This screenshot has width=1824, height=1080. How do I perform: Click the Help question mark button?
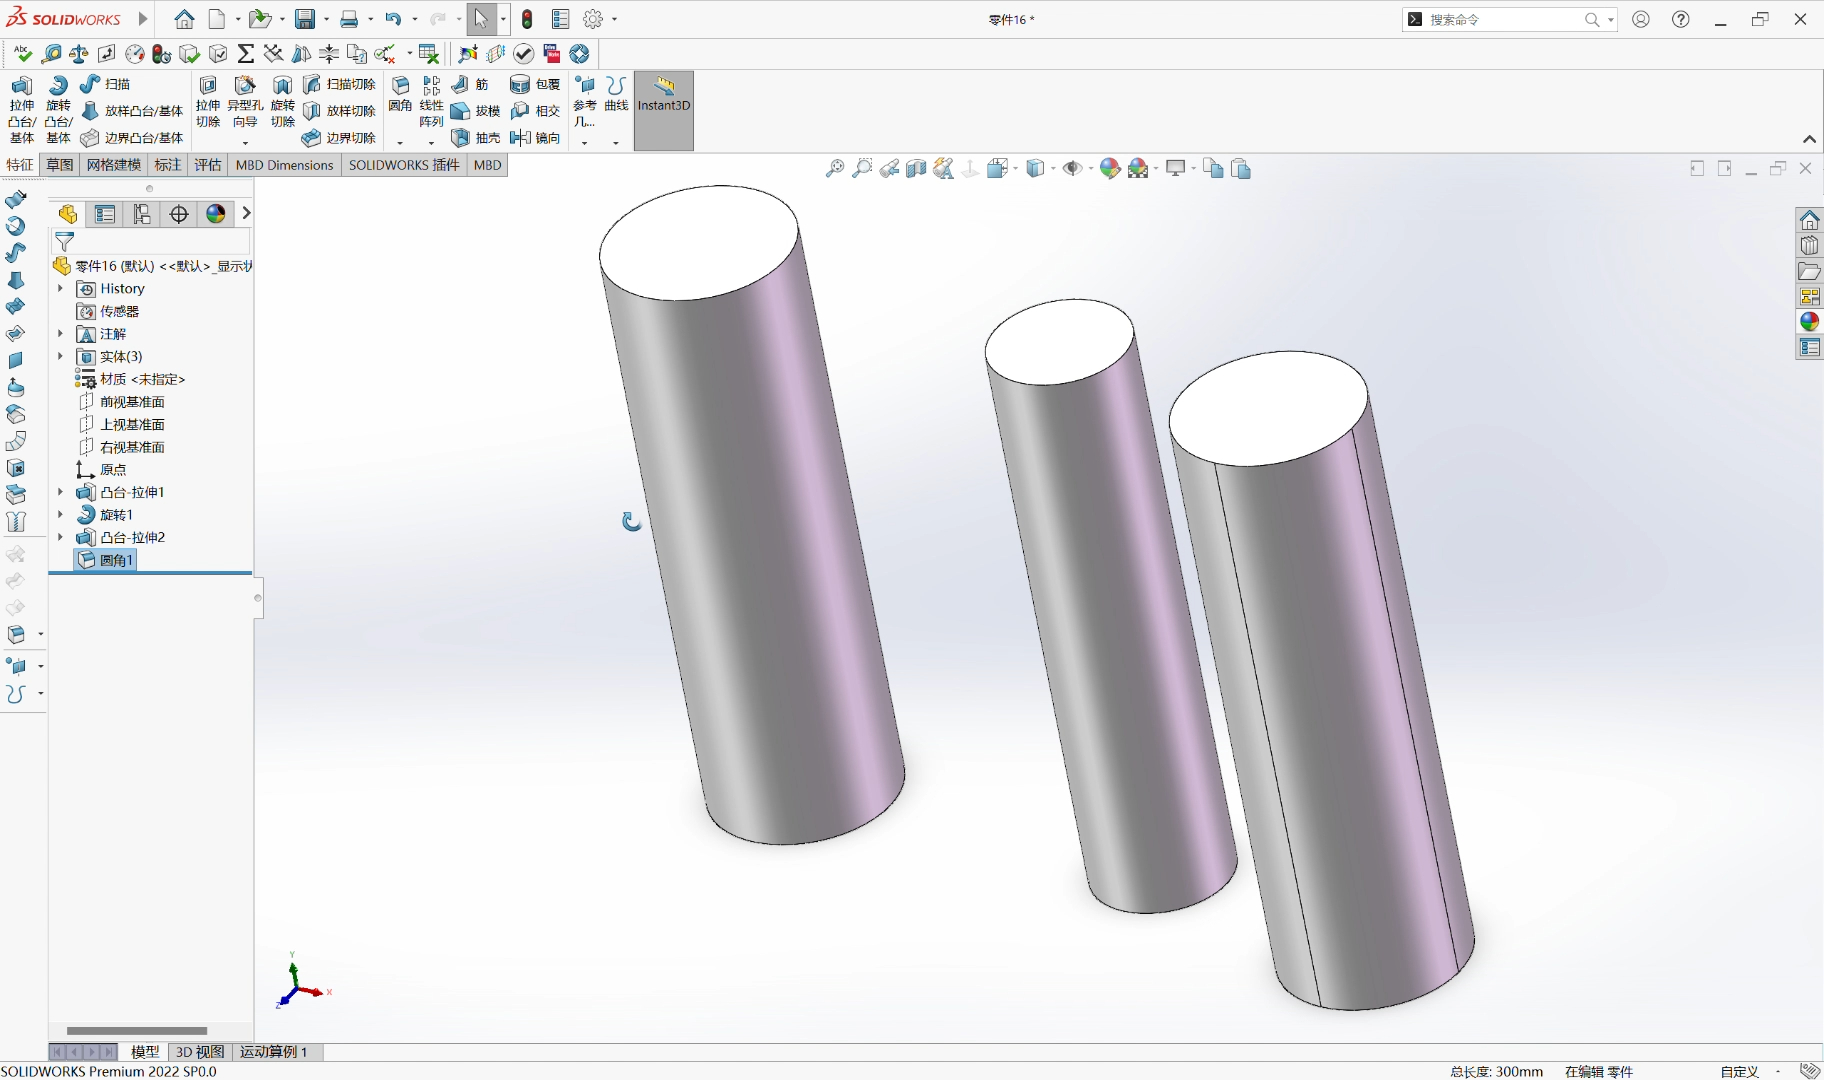[1681, 18]
